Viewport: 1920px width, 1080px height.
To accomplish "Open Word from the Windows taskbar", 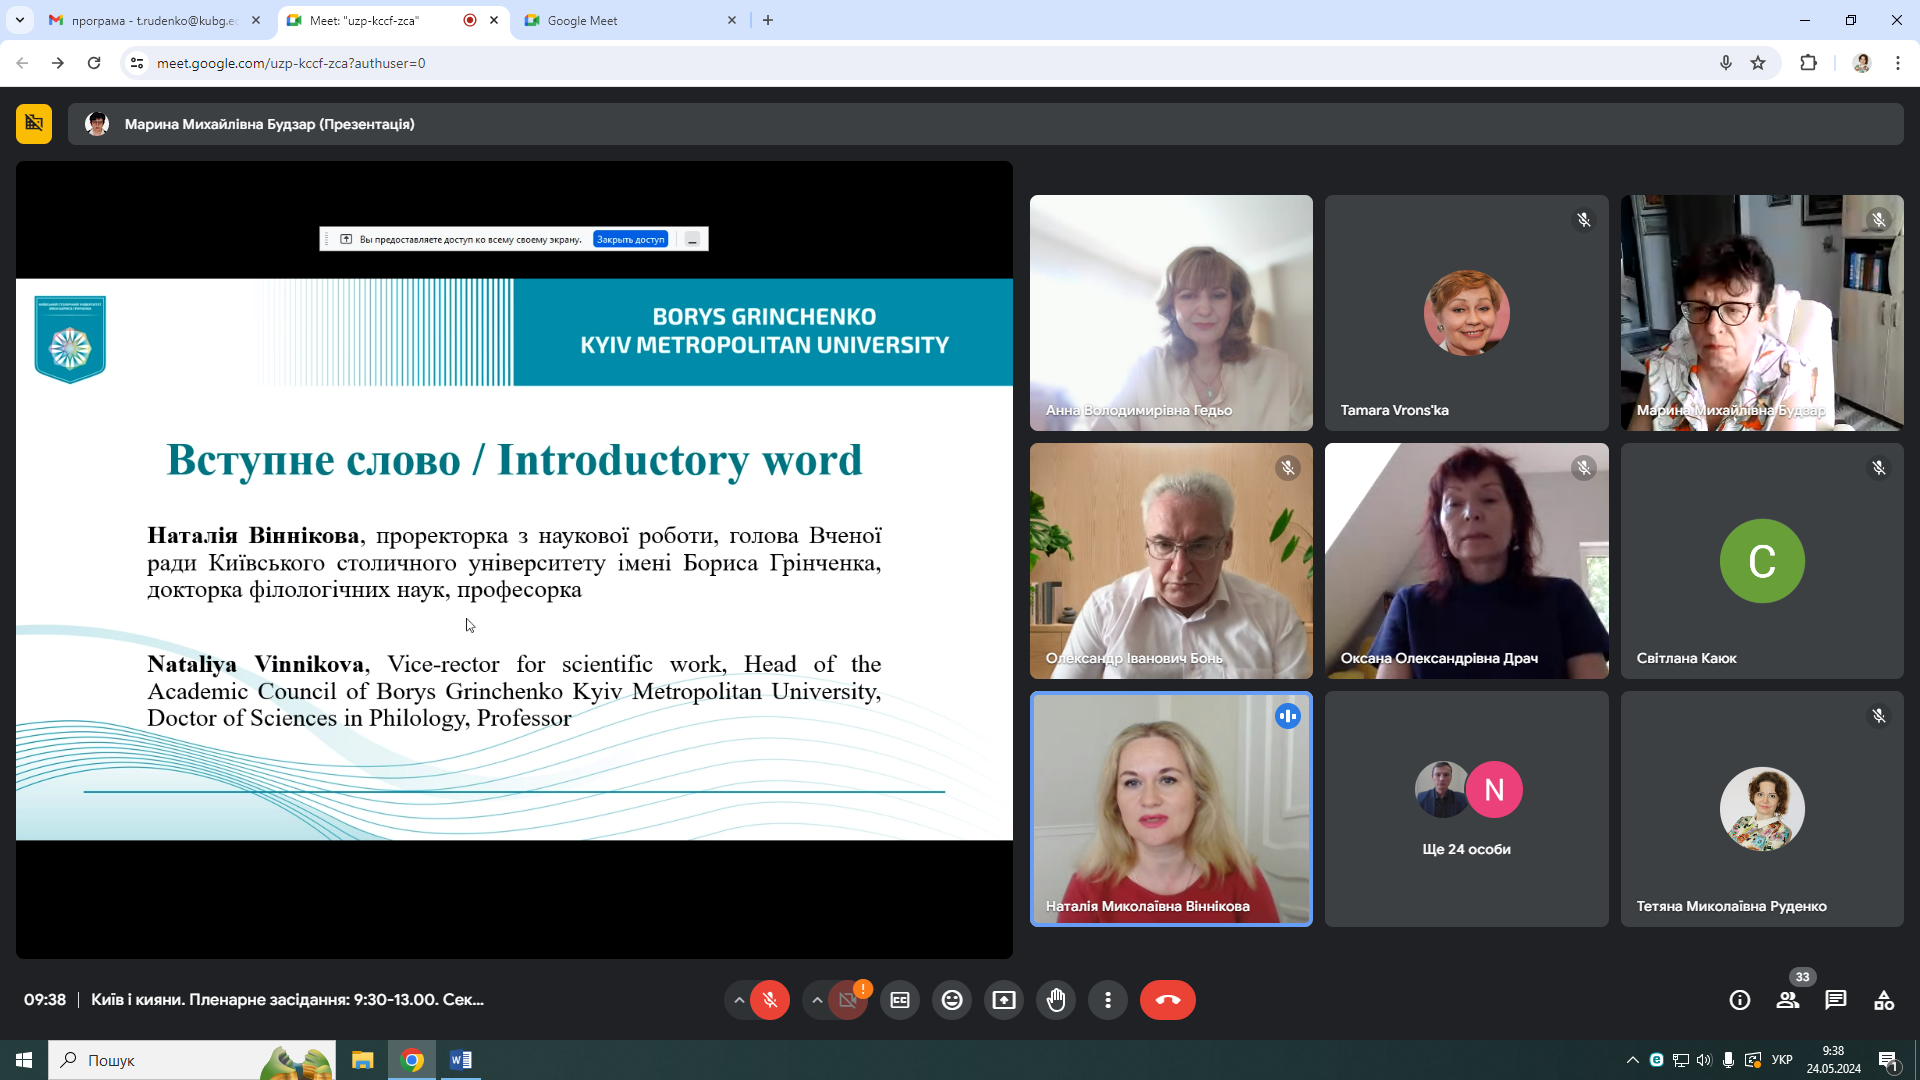I will [x=461, y=1060].
